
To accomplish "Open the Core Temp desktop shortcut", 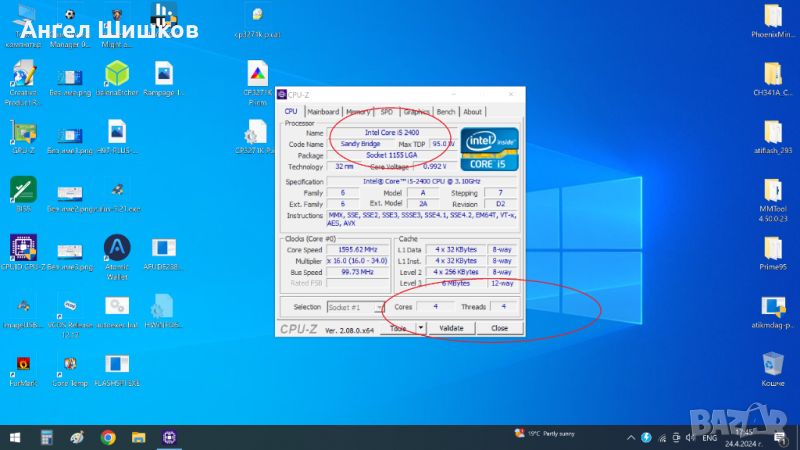I will click(70, 365).
